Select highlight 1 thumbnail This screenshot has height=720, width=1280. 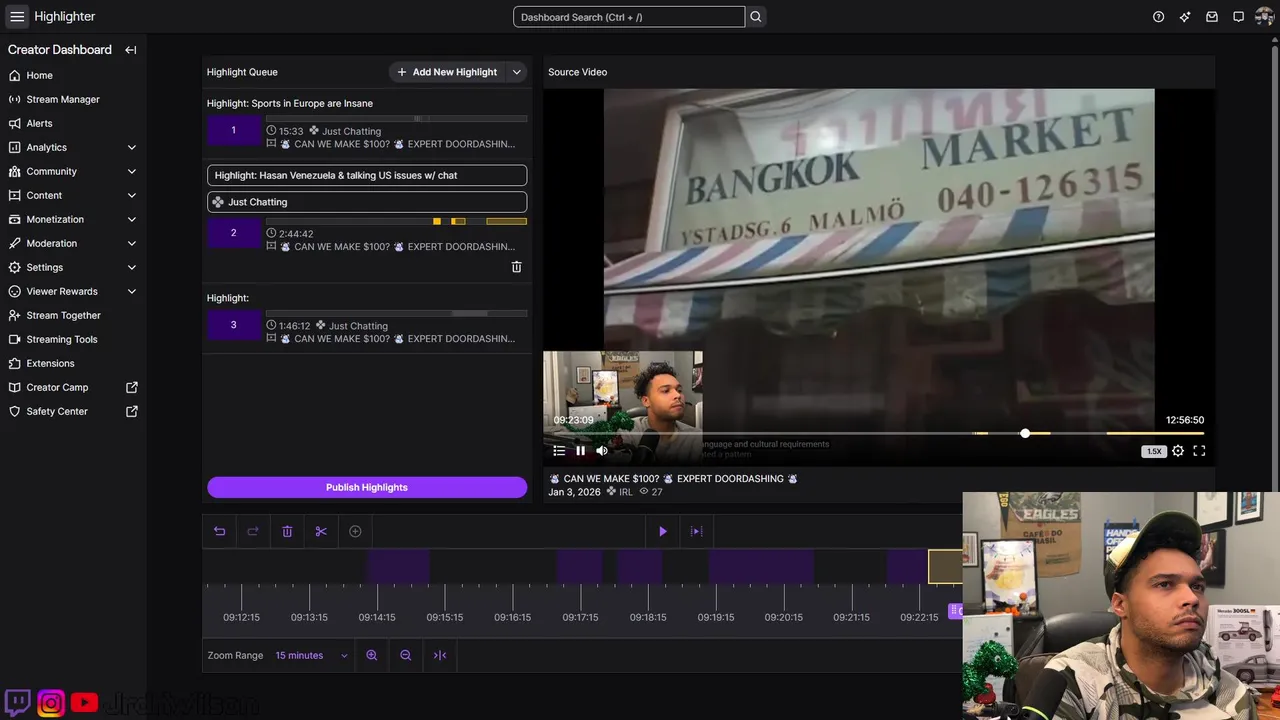(x=234, y=130)
